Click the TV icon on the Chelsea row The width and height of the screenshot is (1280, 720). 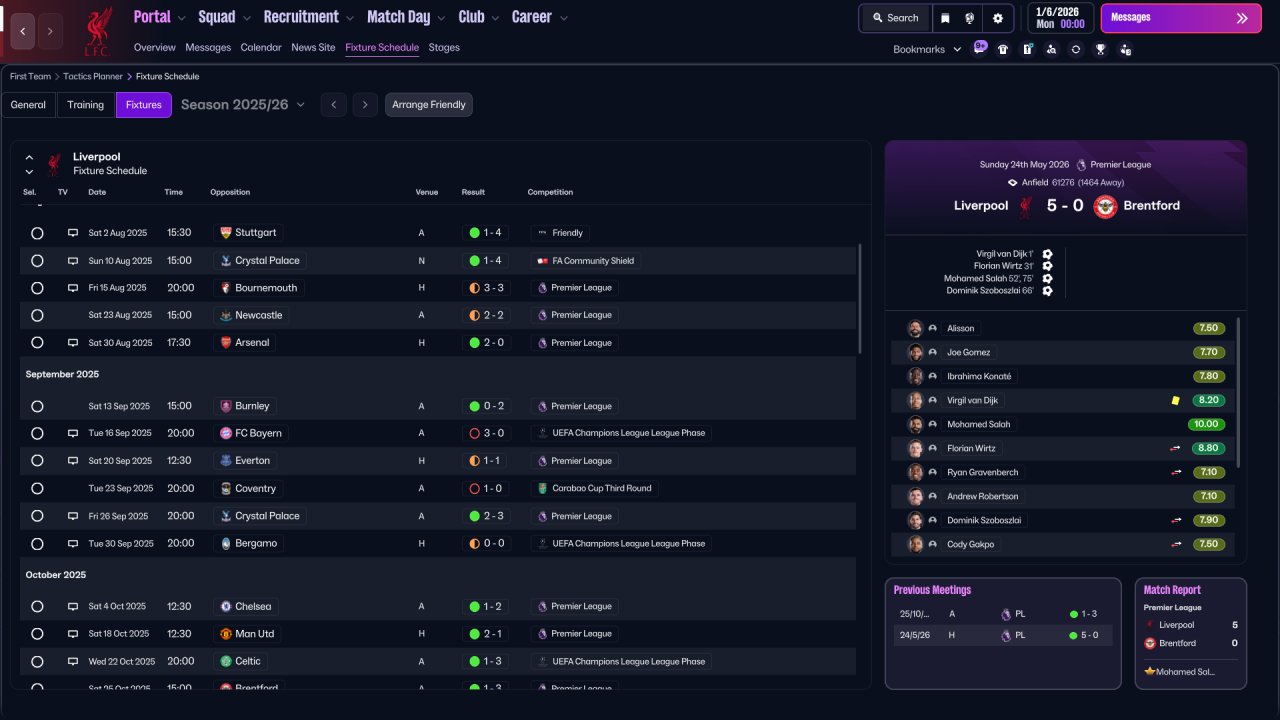(73, 607)
